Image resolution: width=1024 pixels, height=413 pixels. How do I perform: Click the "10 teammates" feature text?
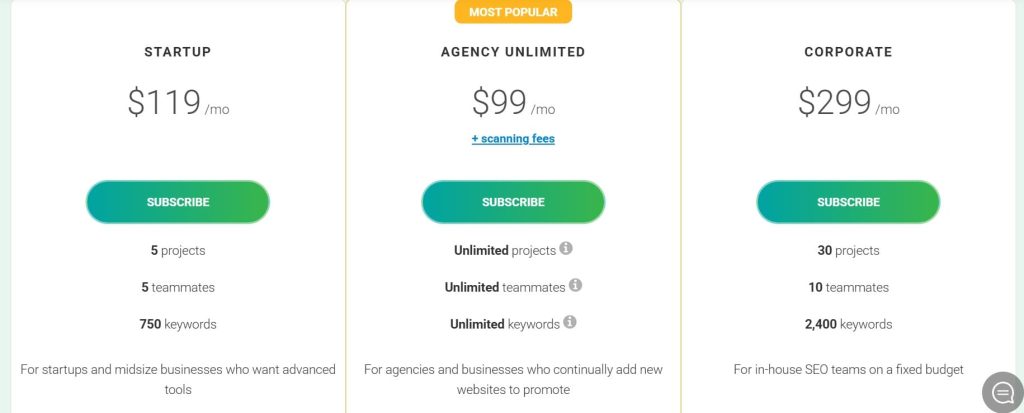848,287
